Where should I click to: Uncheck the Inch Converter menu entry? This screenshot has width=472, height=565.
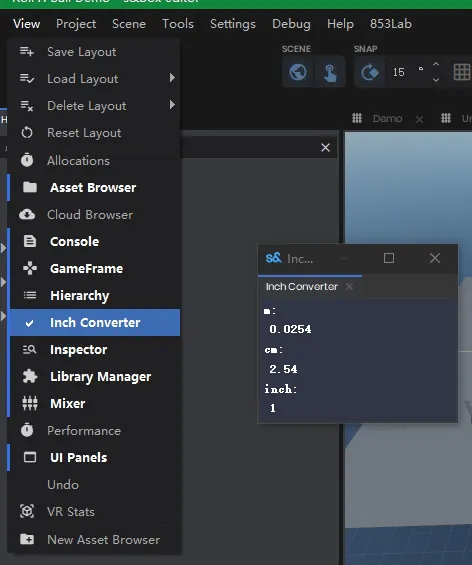tap(95, 322)
